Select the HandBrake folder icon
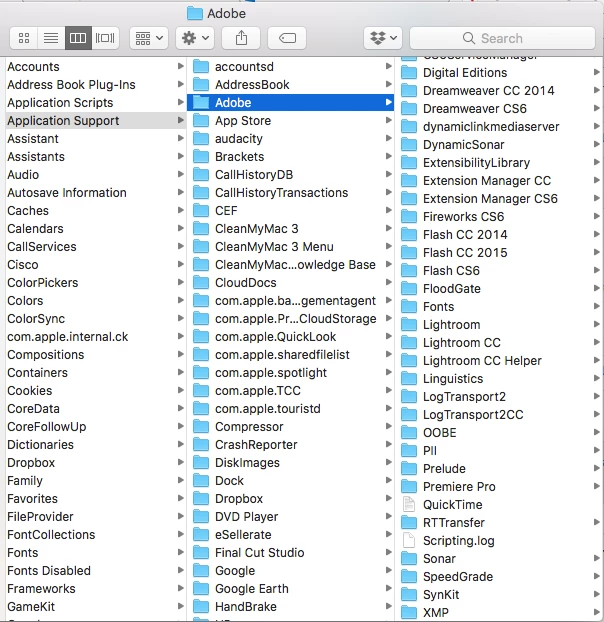Viewport: 604px width, 622px height. coord(201,607)
